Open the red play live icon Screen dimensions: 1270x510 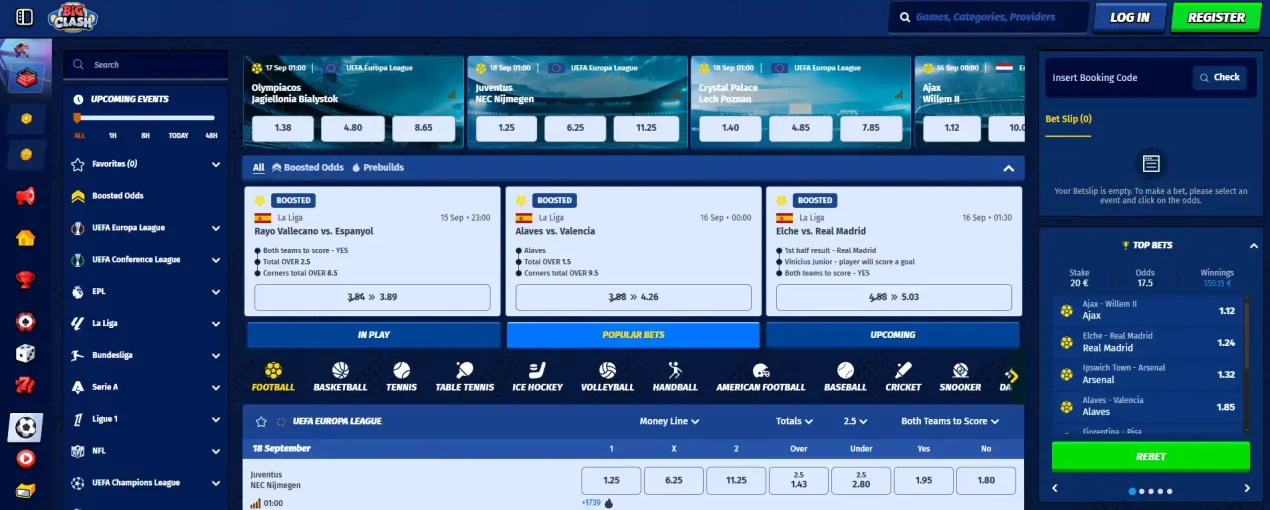click(26, 459)
